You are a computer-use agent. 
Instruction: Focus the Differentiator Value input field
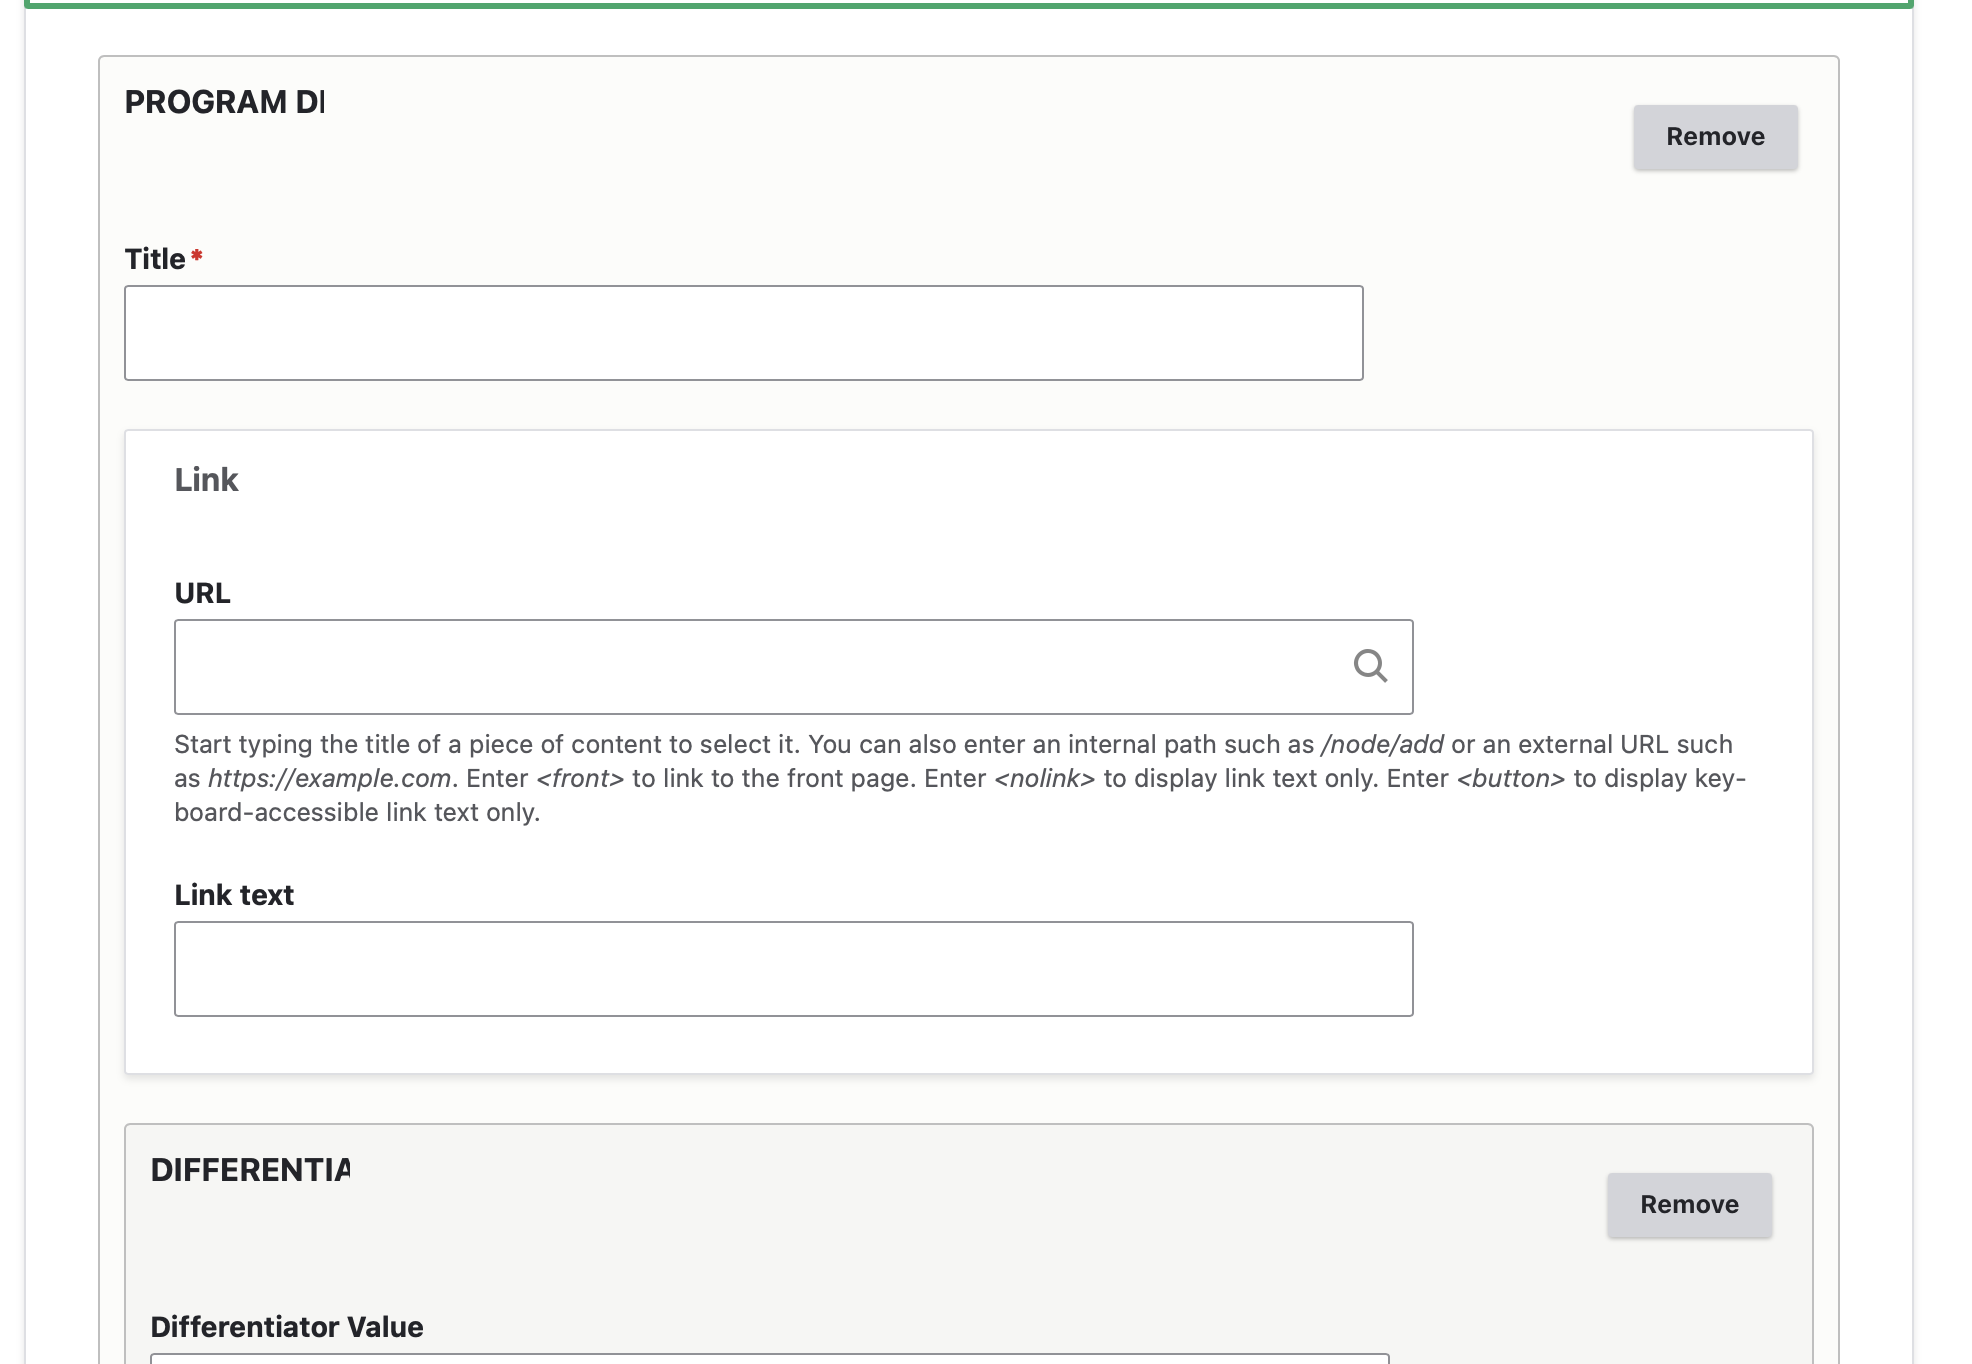[769, 1359]
